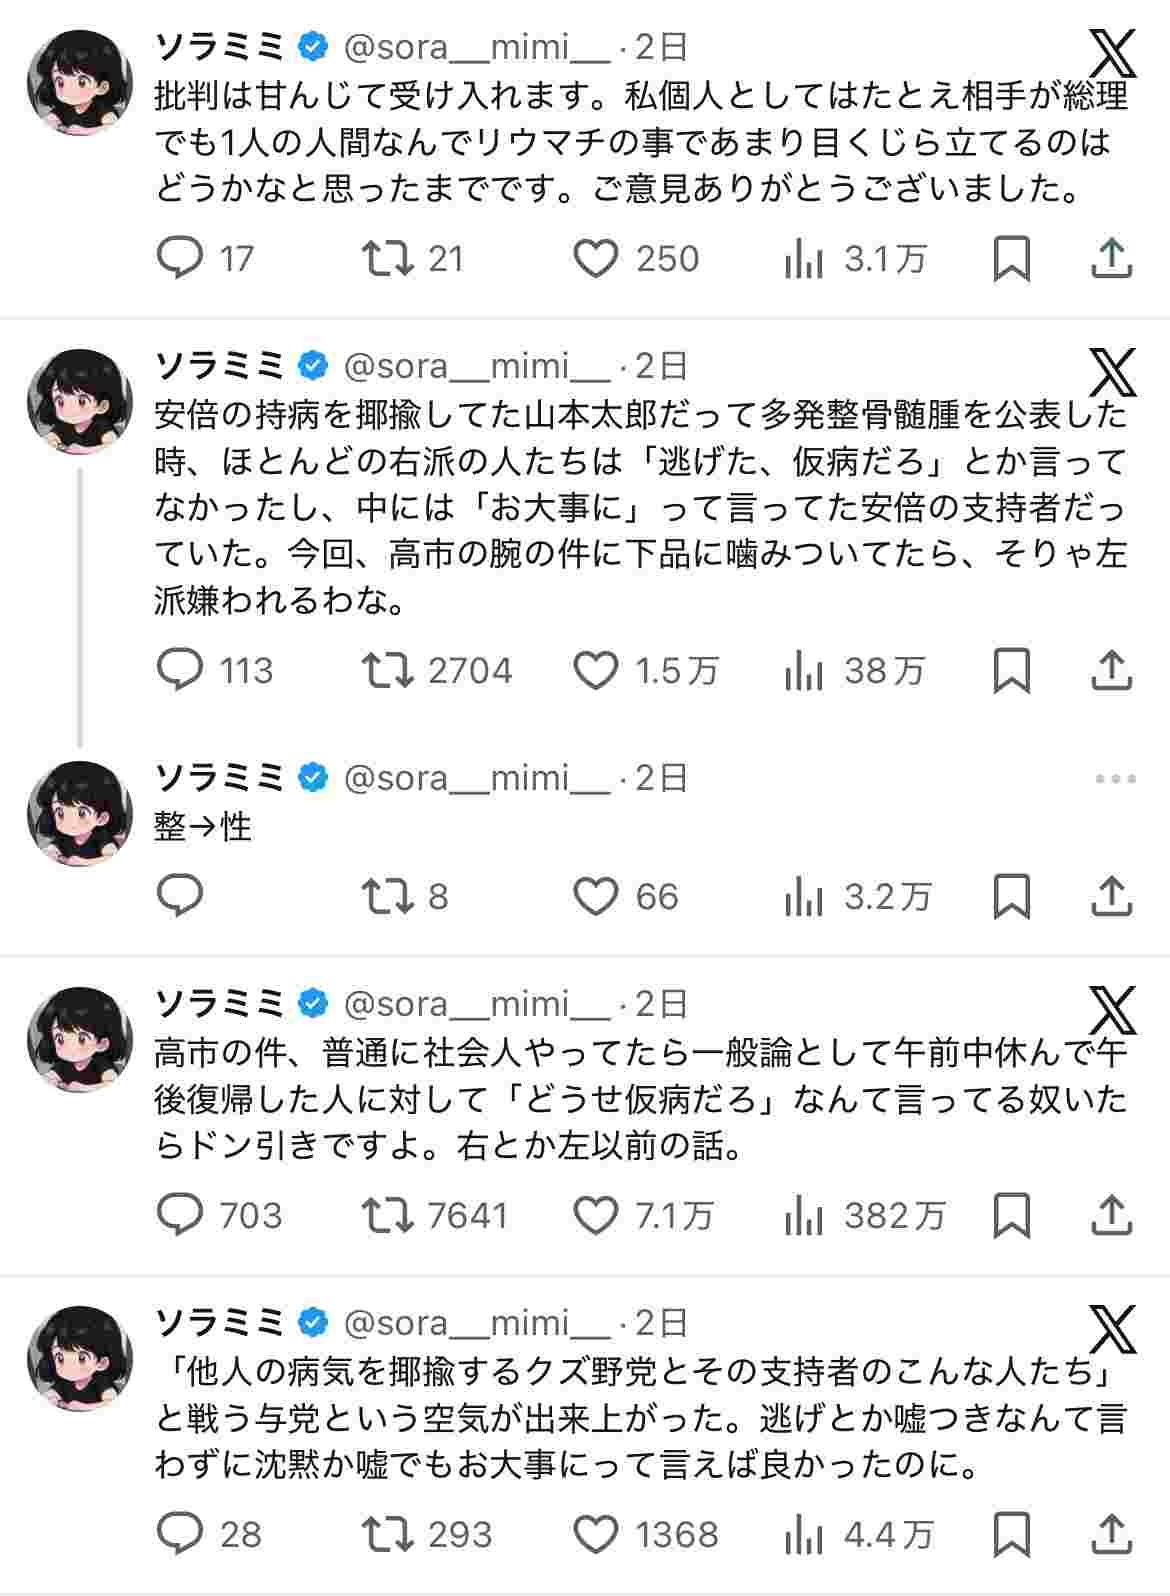Image resolution: width=1170 pixels, height=1596 pixels.
Task: Repost the tweet with 21 reposts
Action: pos(388,259)
